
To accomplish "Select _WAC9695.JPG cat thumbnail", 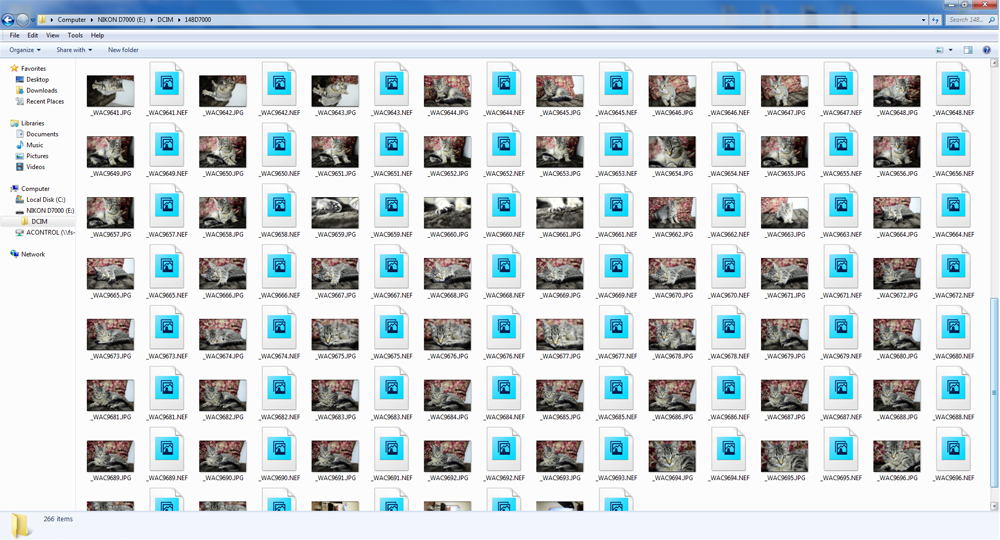I will pyautogui.click(x=784, y=456).
